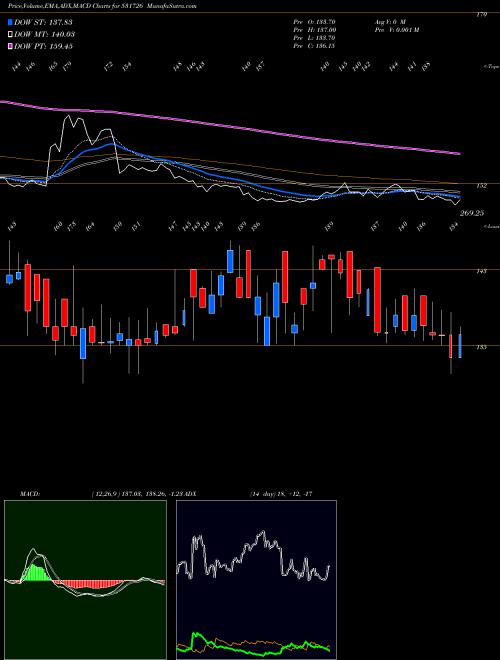Click the 269.25 value label
The width and height of the screenshot is (500, 660).
tap(471, 213)
